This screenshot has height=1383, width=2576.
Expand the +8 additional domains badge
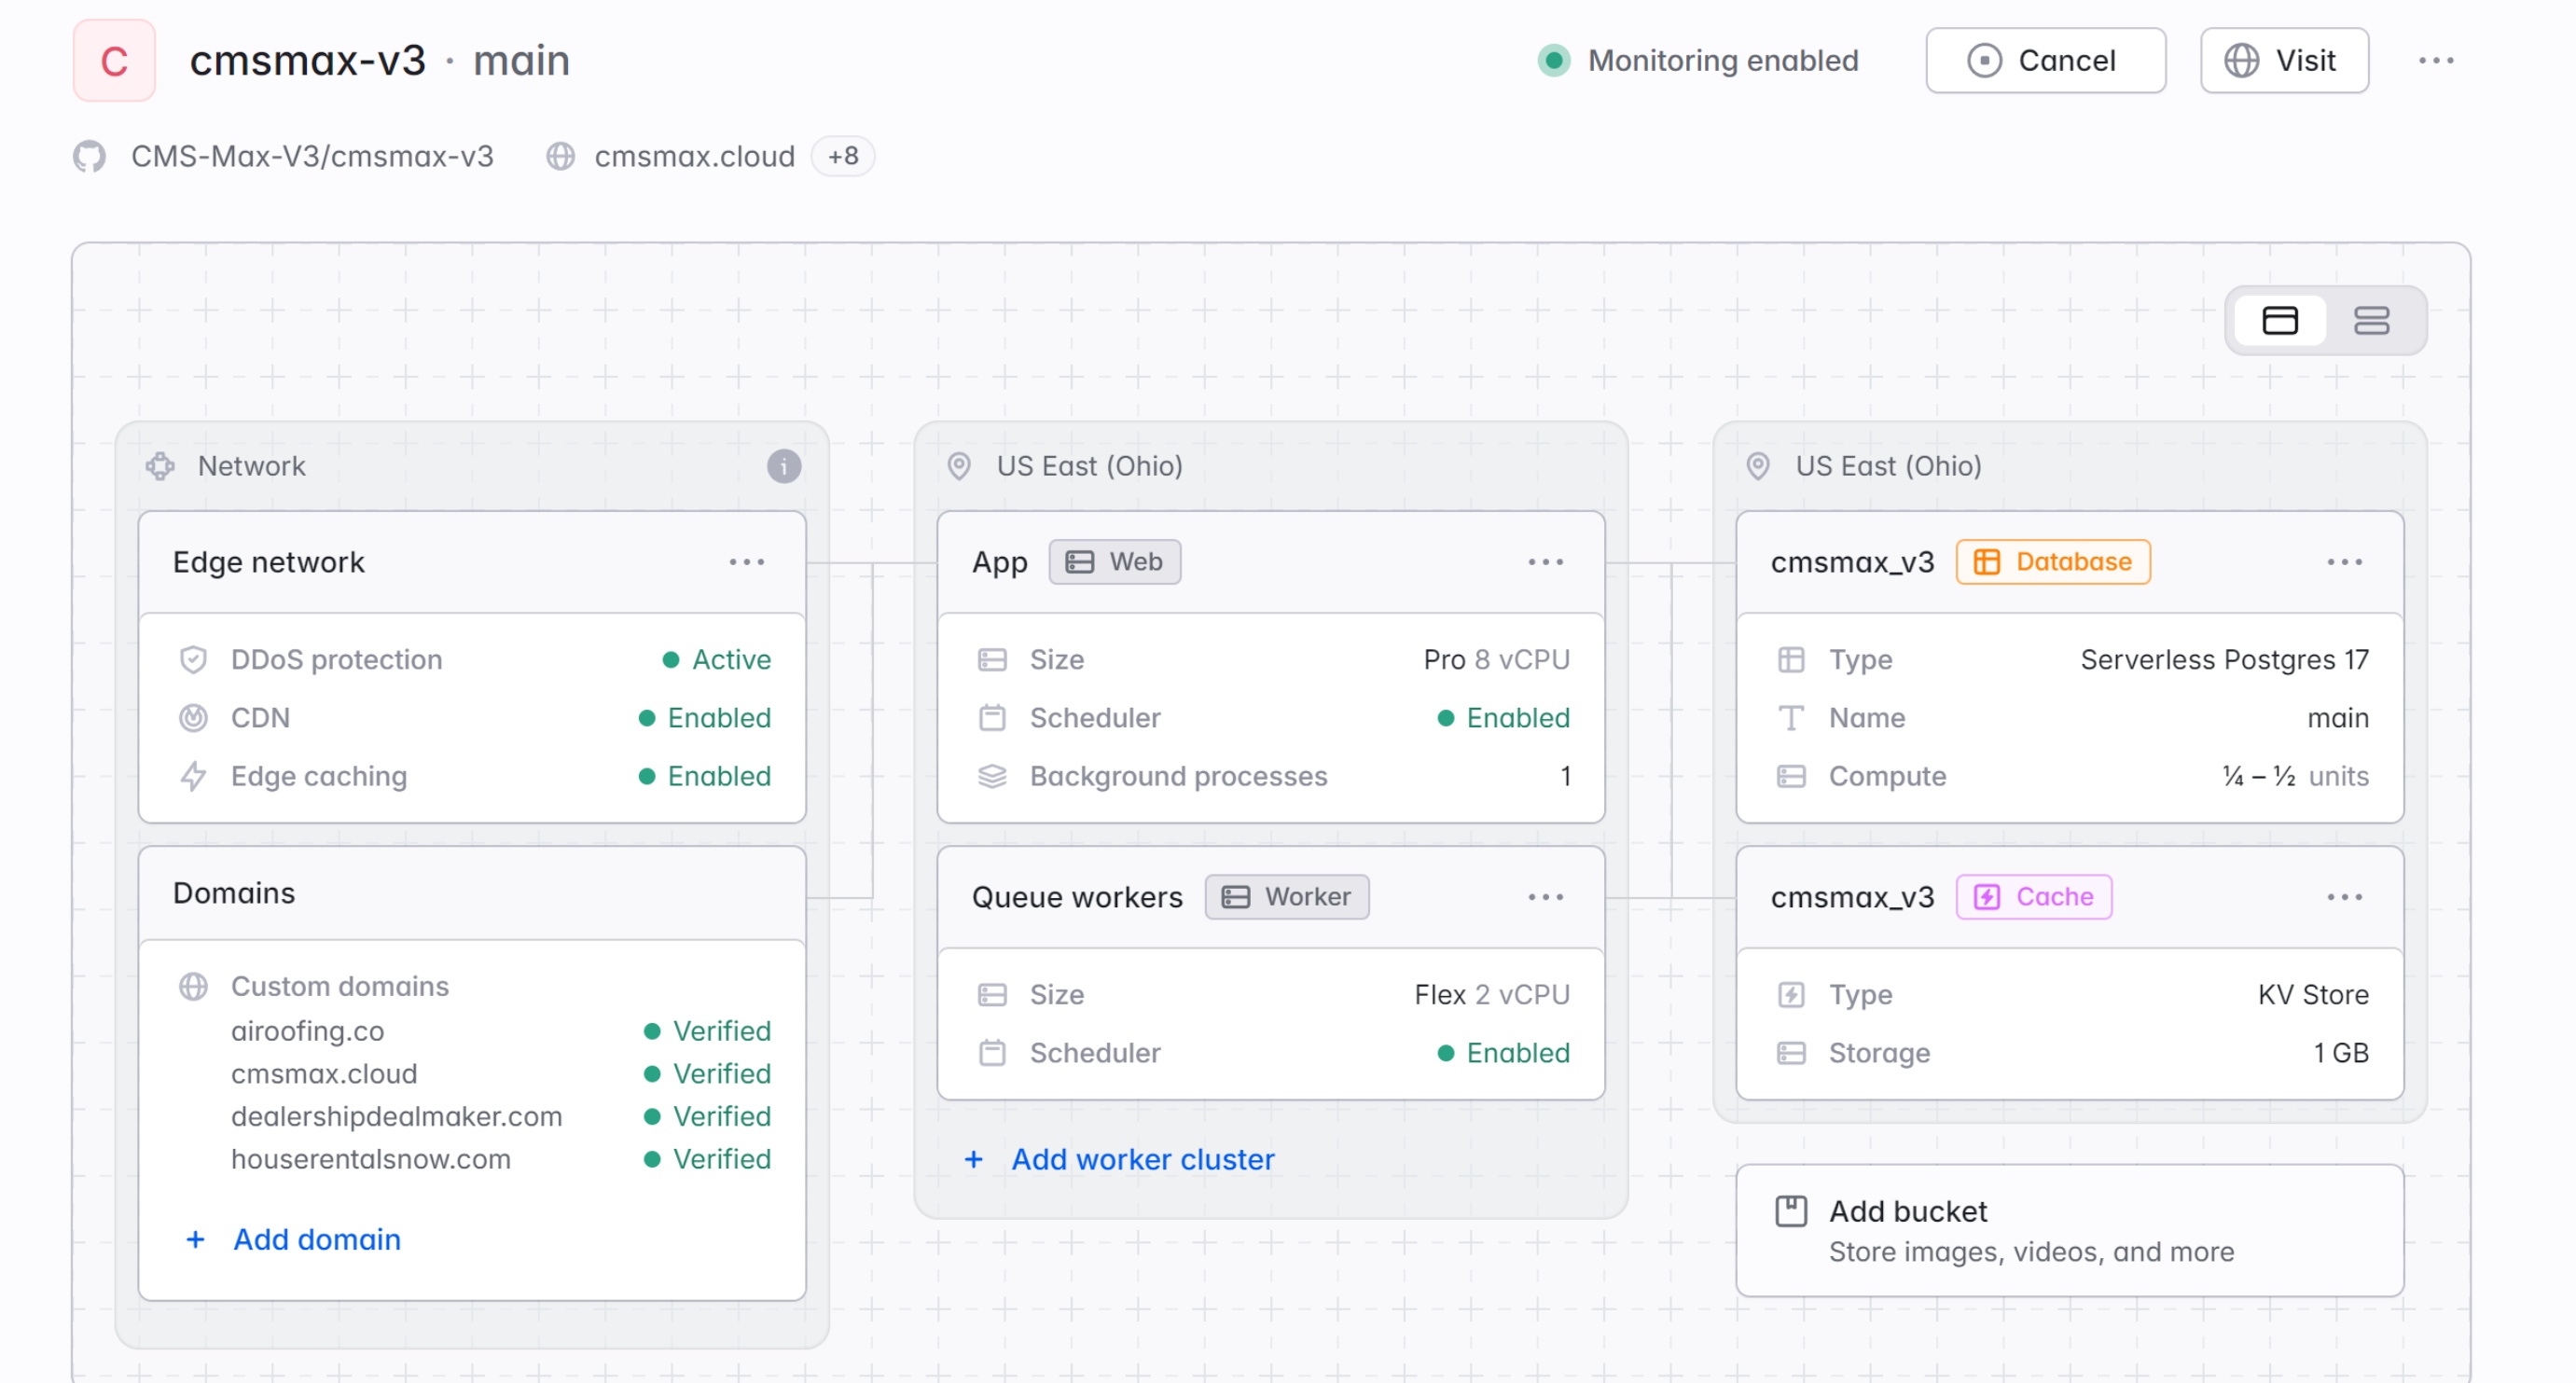tap(842, 157)
